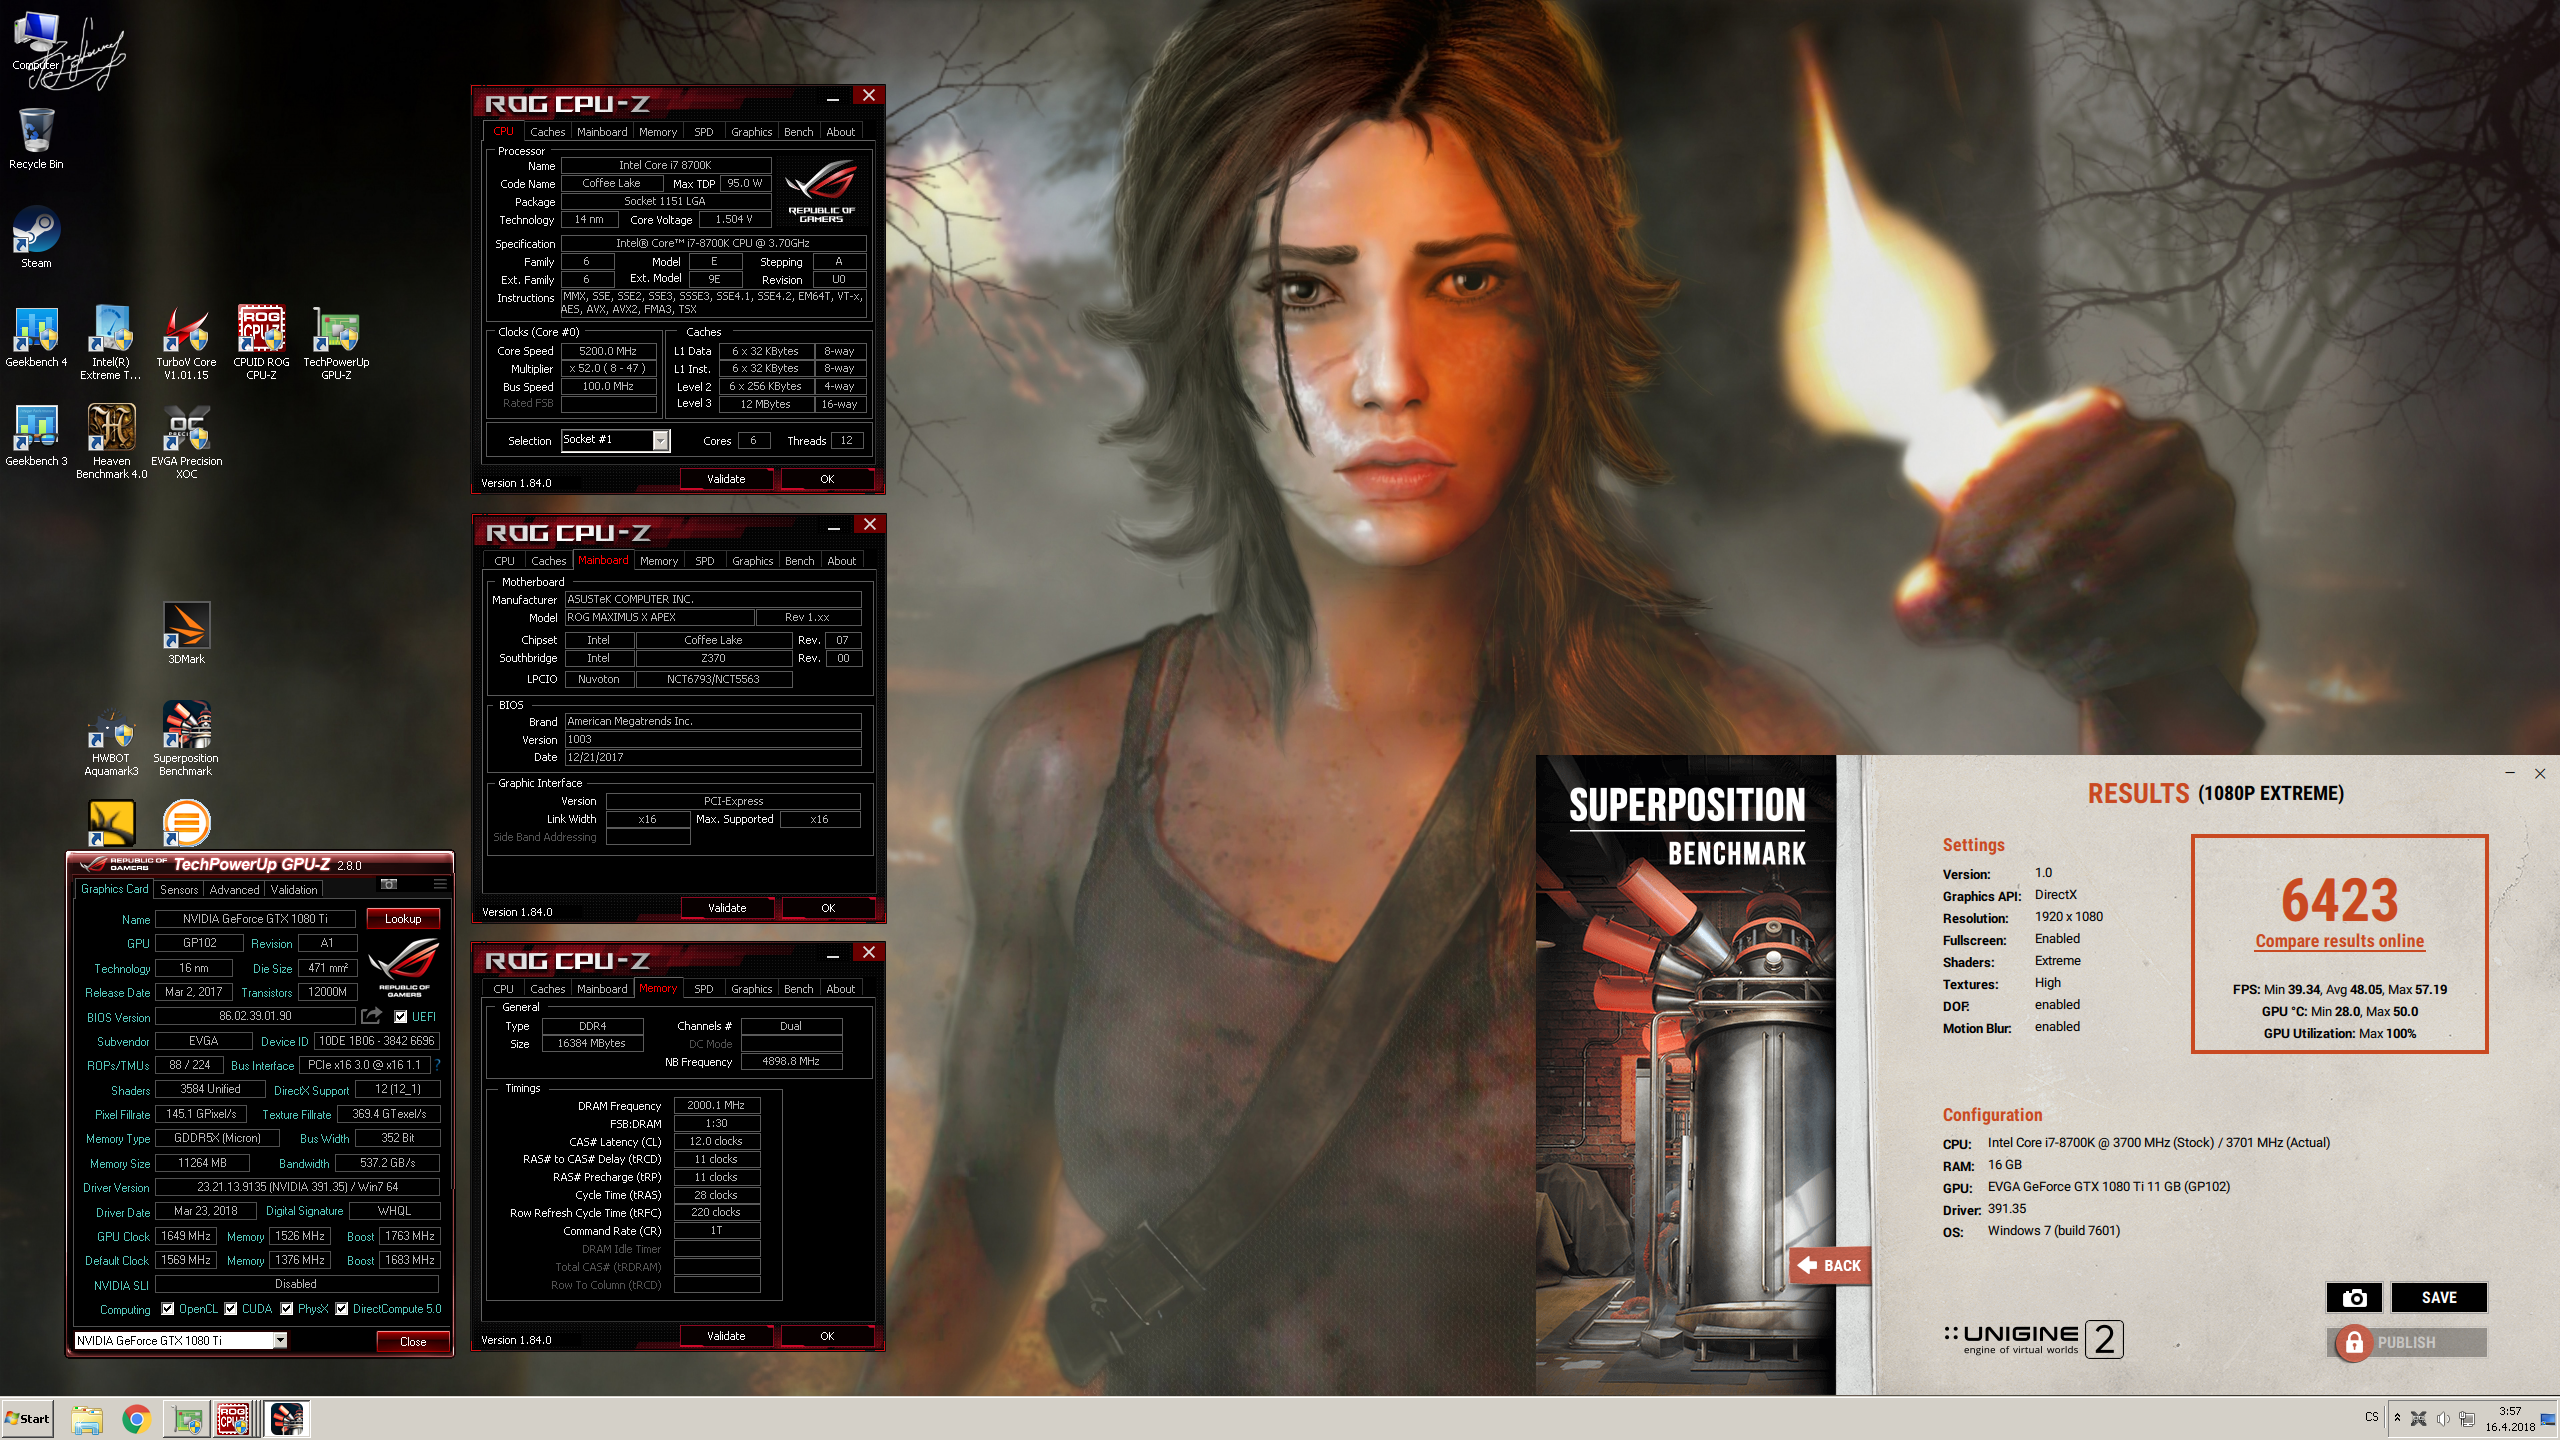The height and width of the screenshot is (1440, 2560).
Task: Expand the GPU selection dropdown in GPU-Z
Action: [x=280, y=1340]
